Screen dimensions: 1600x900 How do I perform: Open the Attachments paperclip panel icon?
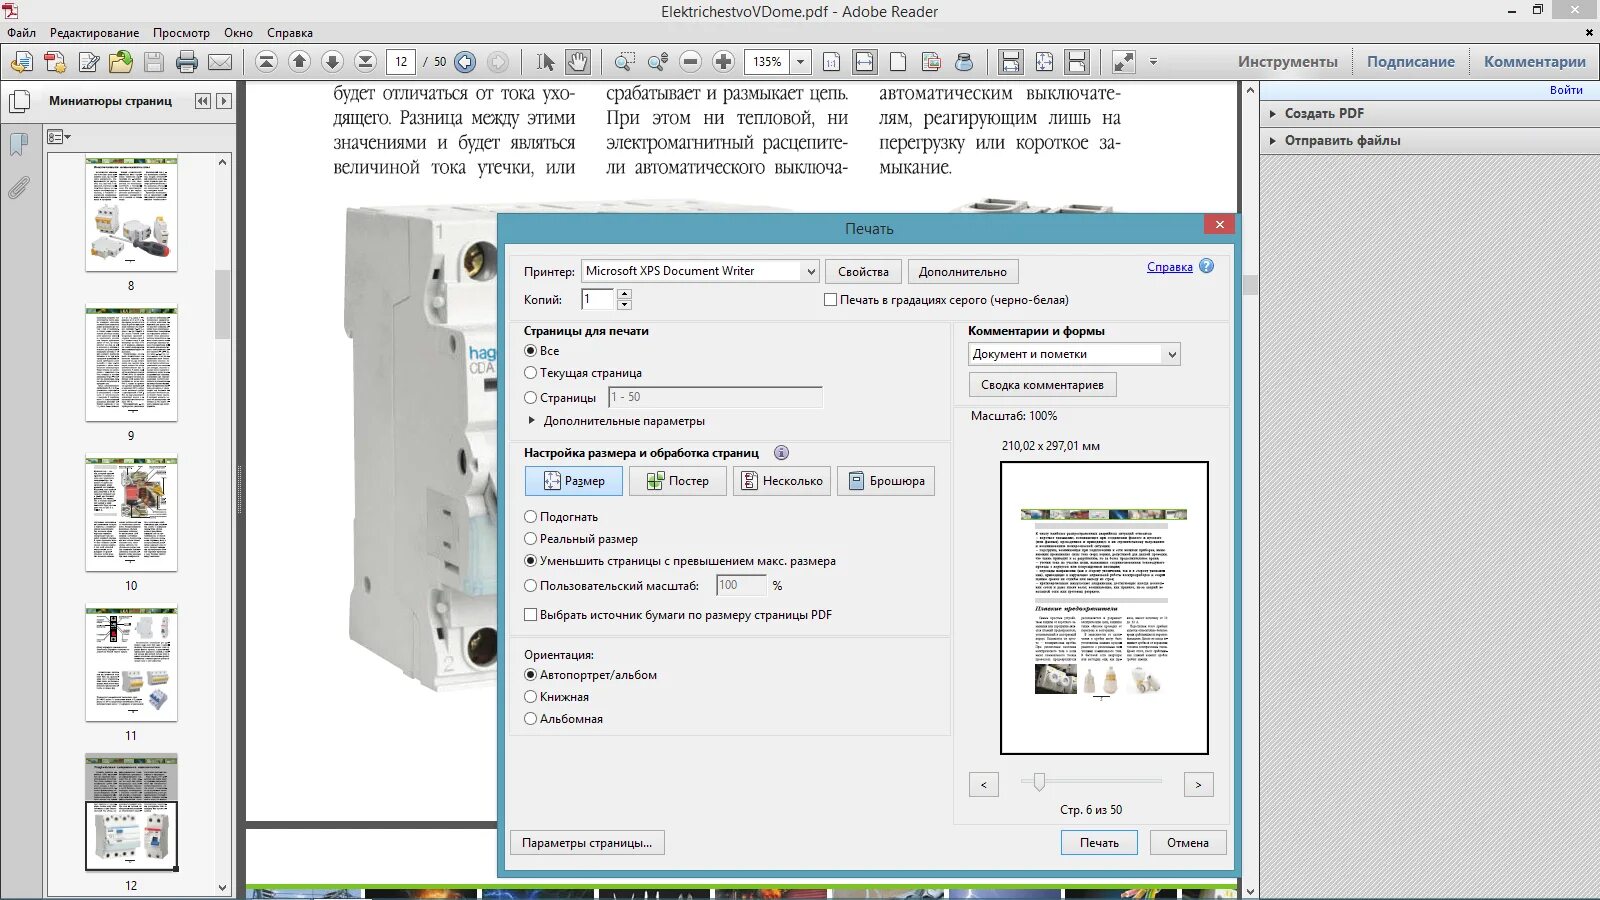19,188
